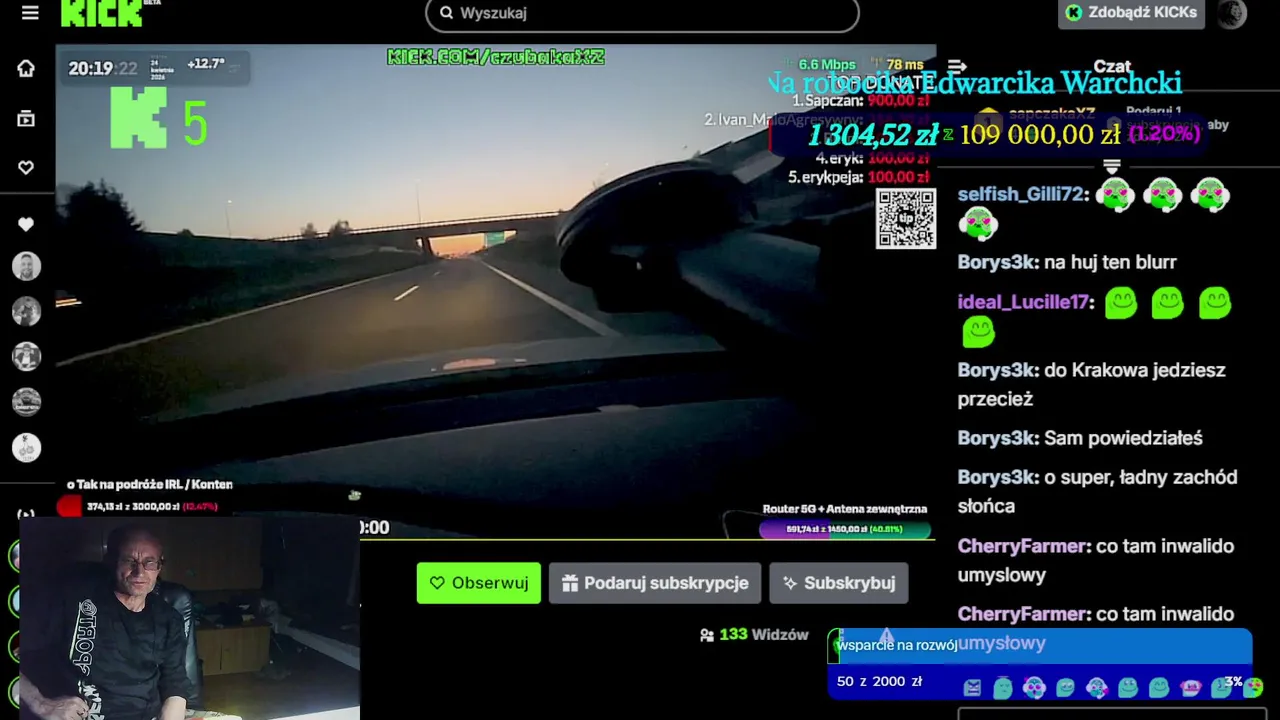Screen dimensions: 1280x720
Task: Click the Czat header title
Action: (x=1112, y=67)
